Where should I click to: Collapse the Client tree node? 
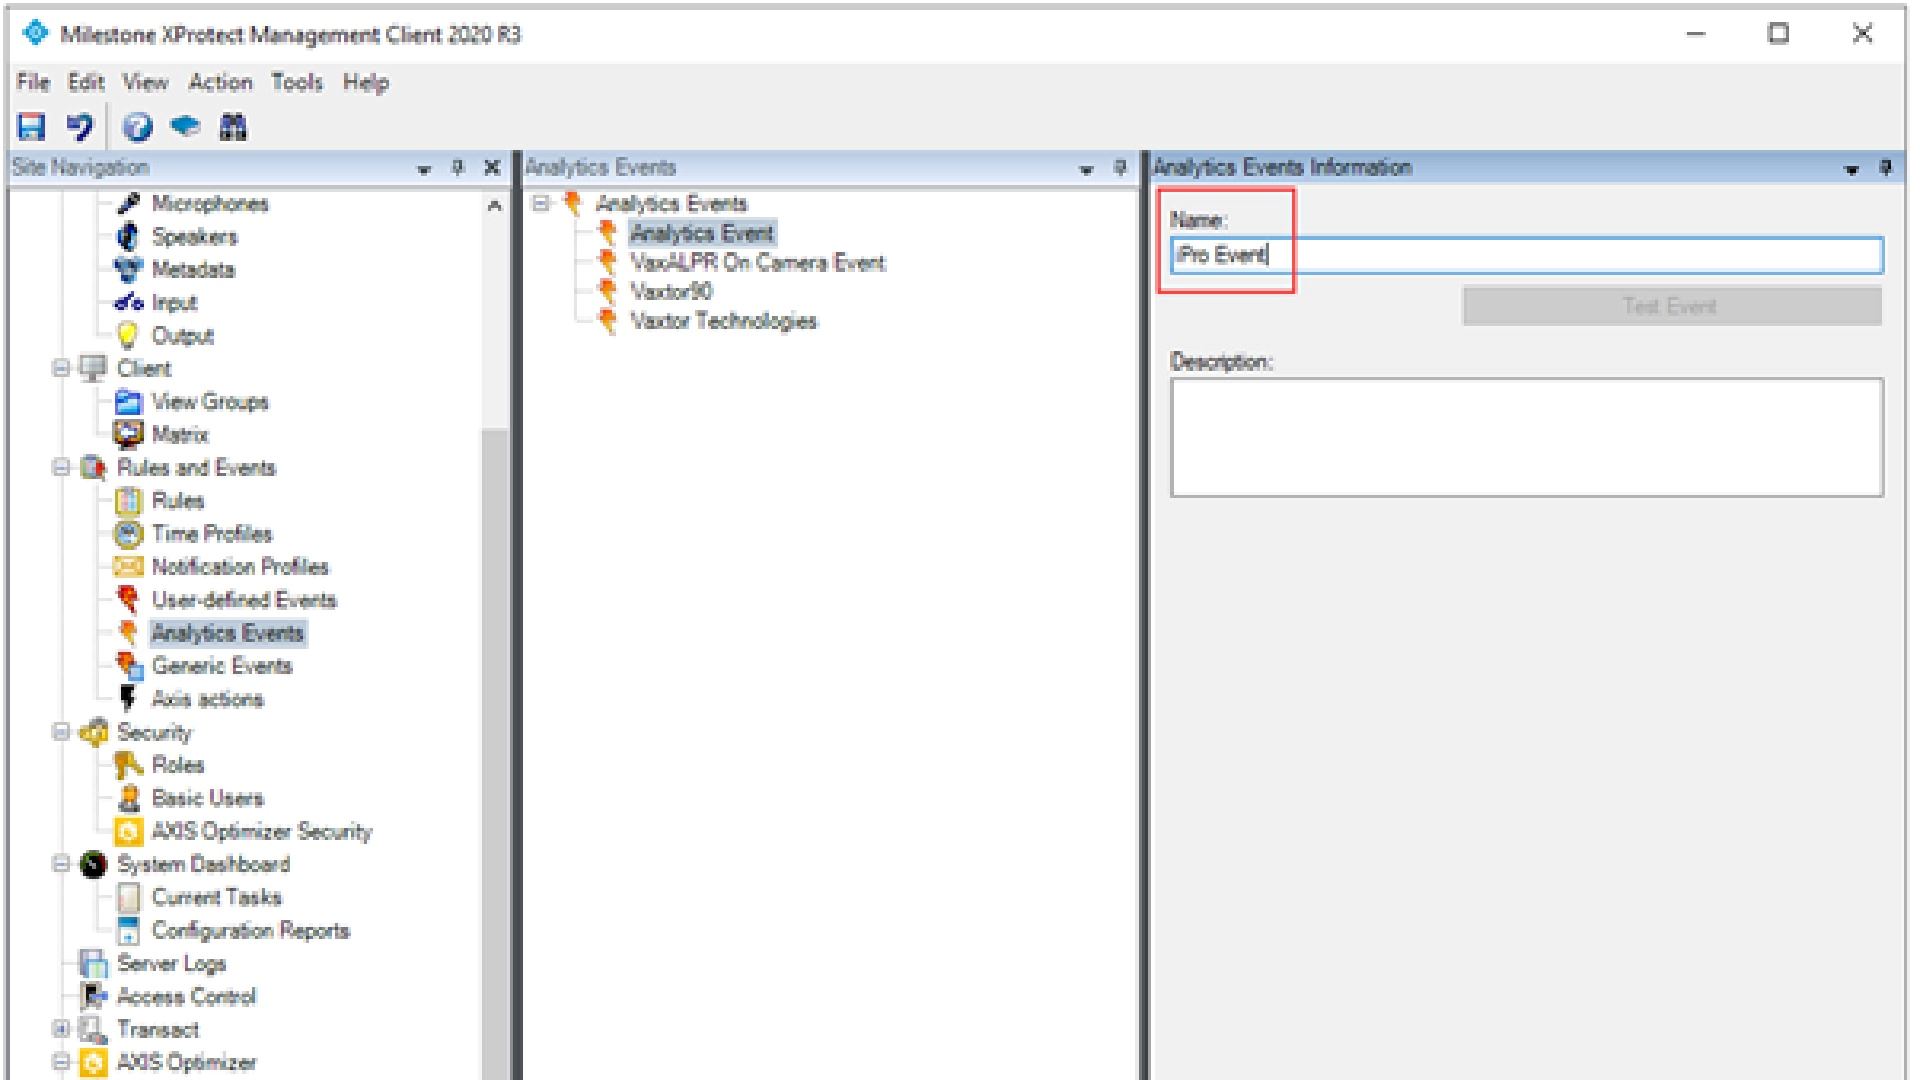click(61, 368)
